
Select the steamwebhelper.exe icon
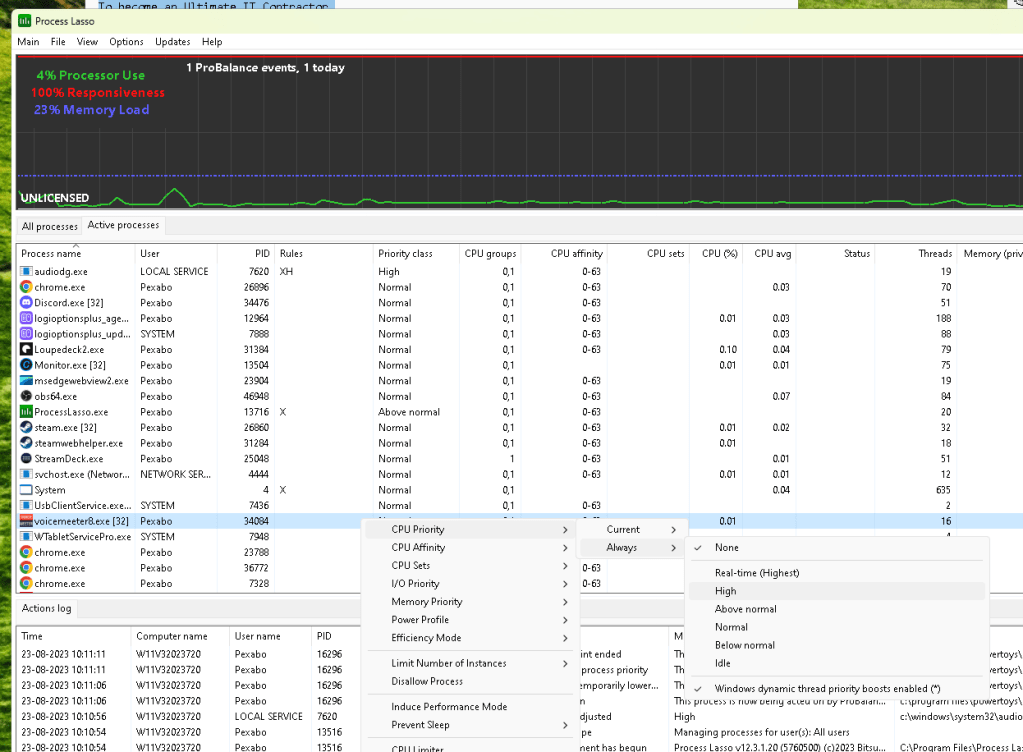point(26,444)
